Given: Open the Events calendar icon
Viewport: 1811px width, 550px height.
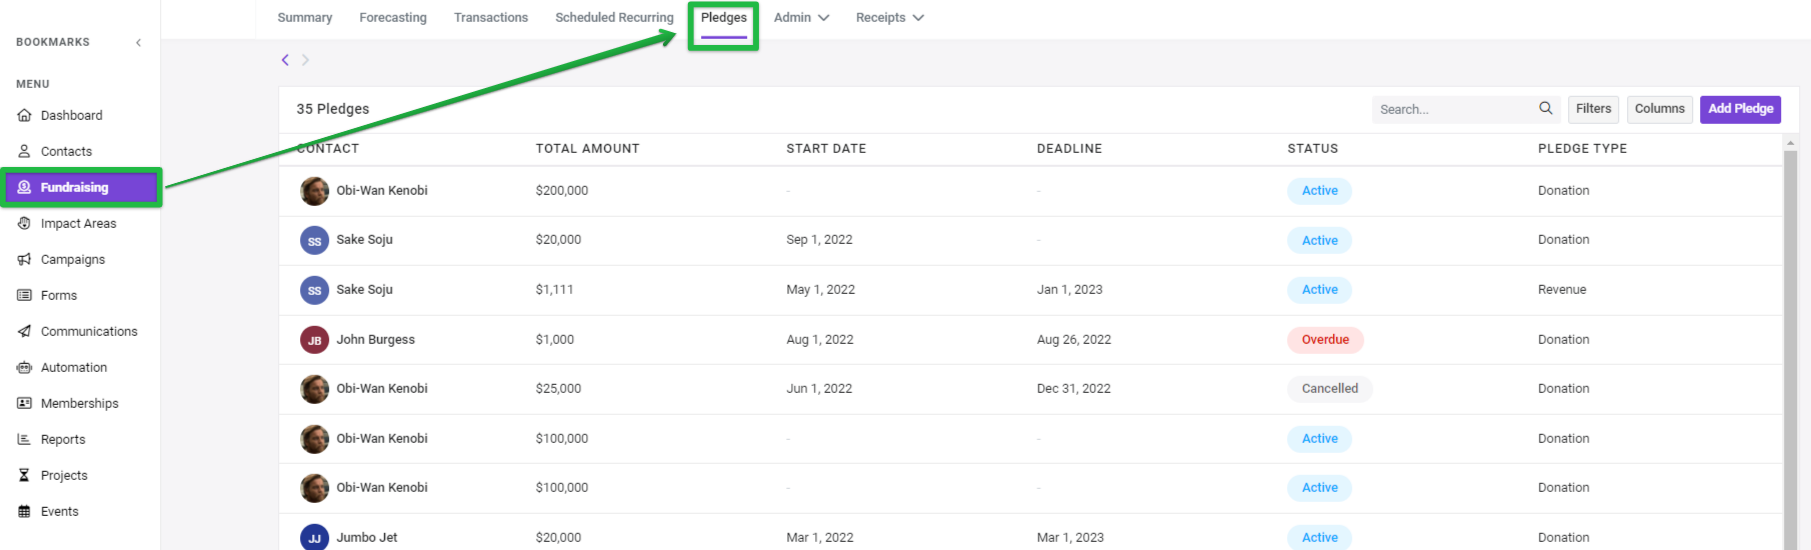Looking at the screenshot, I should click(x=24, y=511).
